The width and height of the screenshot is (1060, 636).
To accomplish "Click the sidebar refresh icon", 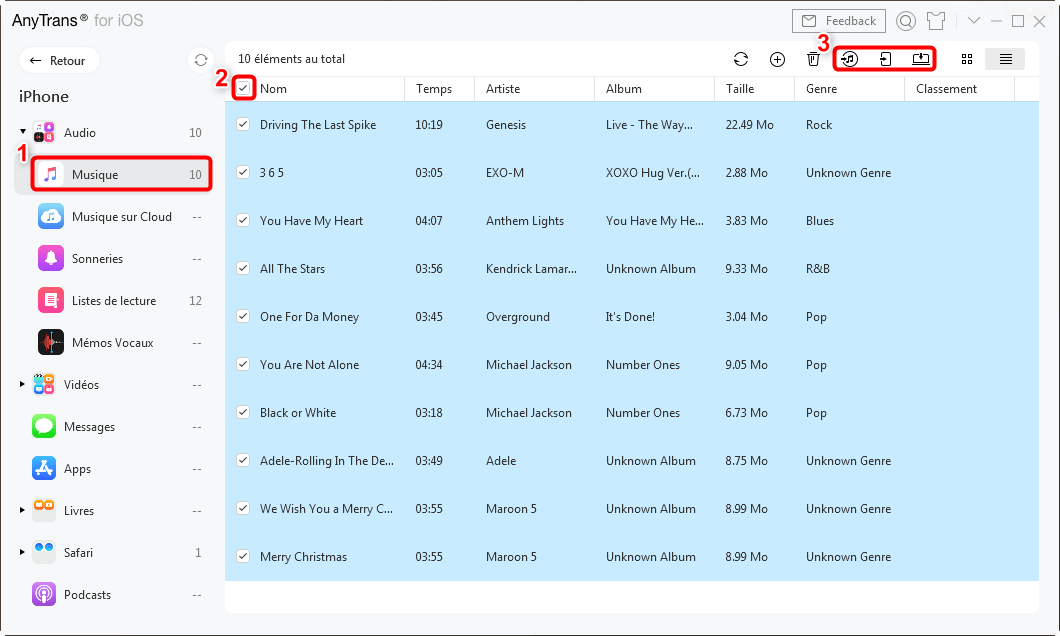I will [x=201, y=60].
